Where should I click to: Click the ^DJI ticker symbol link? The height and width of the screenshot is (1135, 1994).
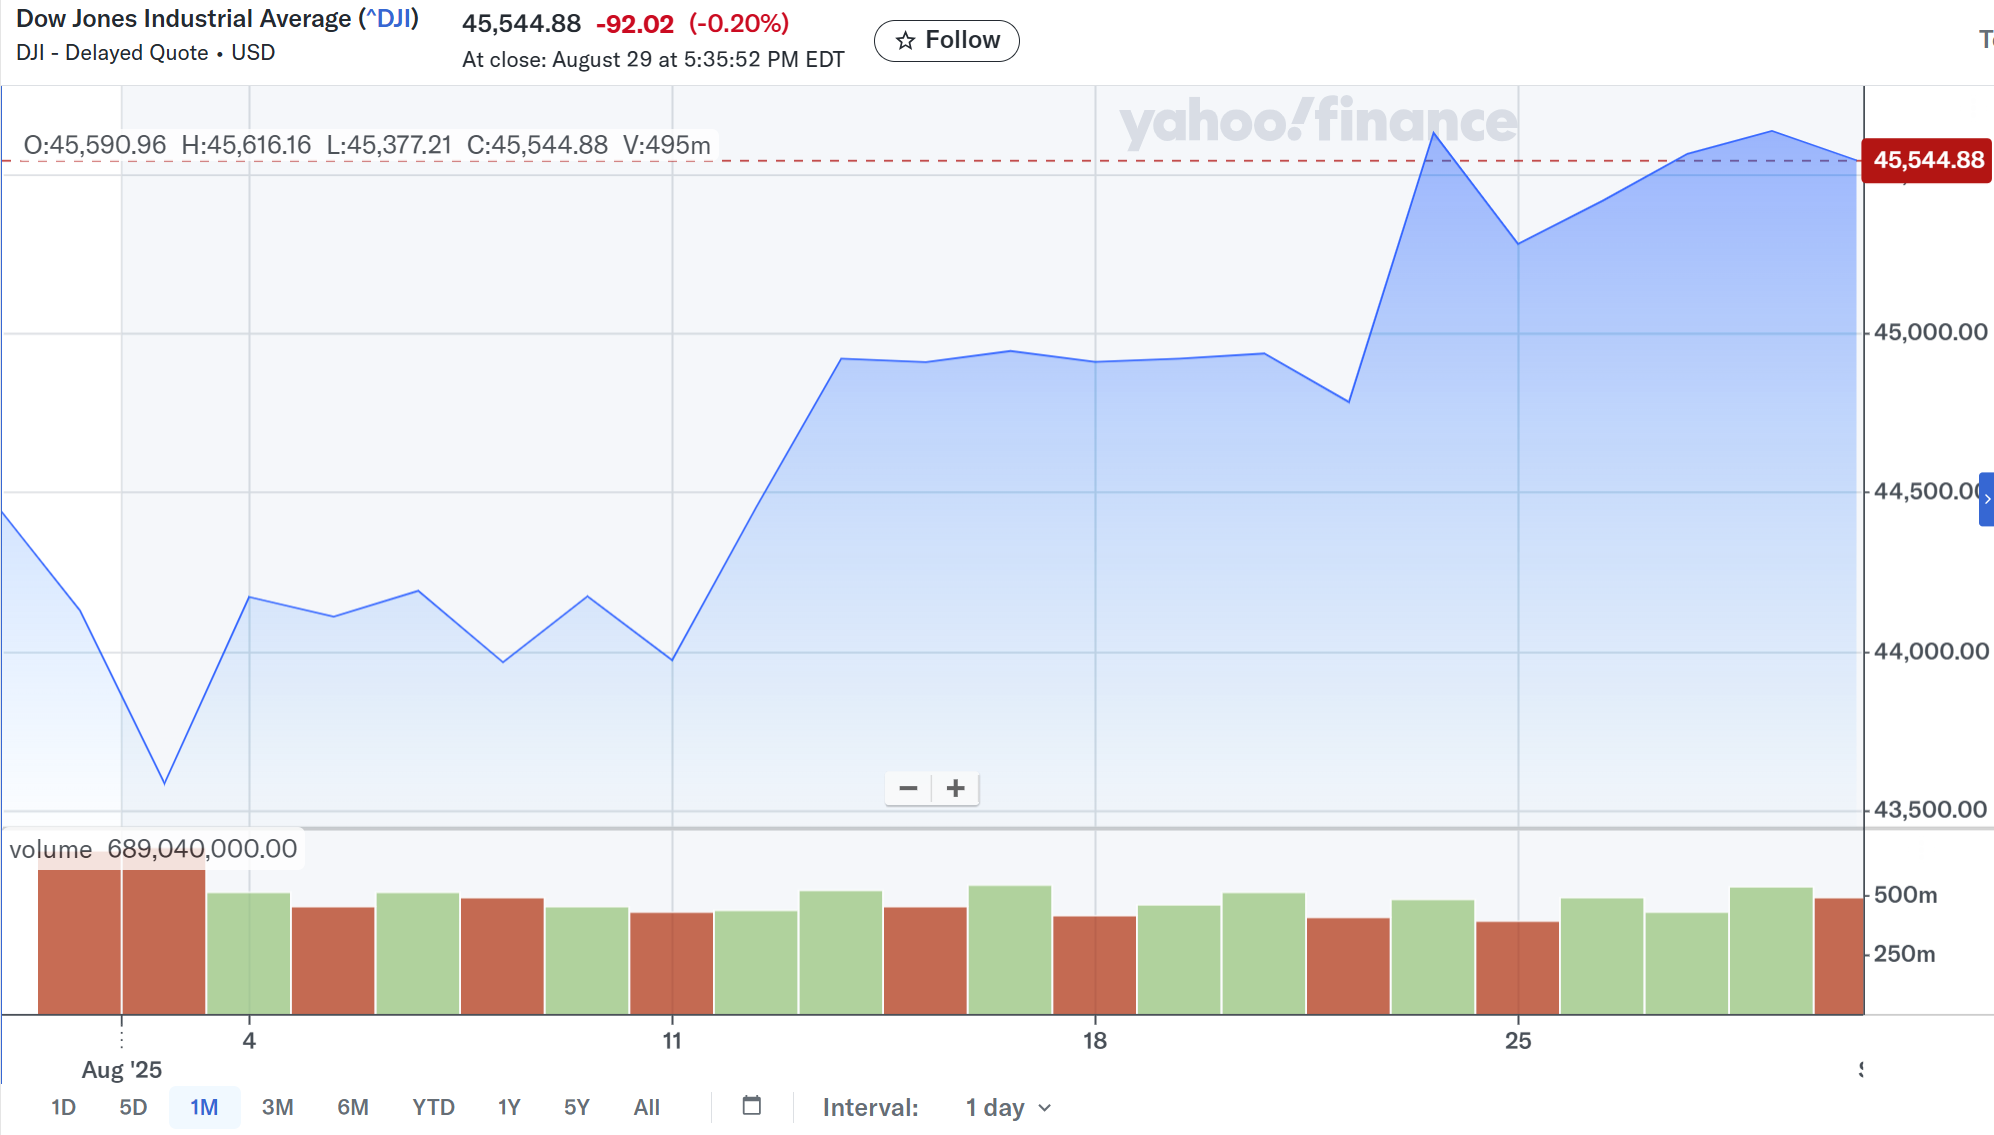(x=389, y=19)
